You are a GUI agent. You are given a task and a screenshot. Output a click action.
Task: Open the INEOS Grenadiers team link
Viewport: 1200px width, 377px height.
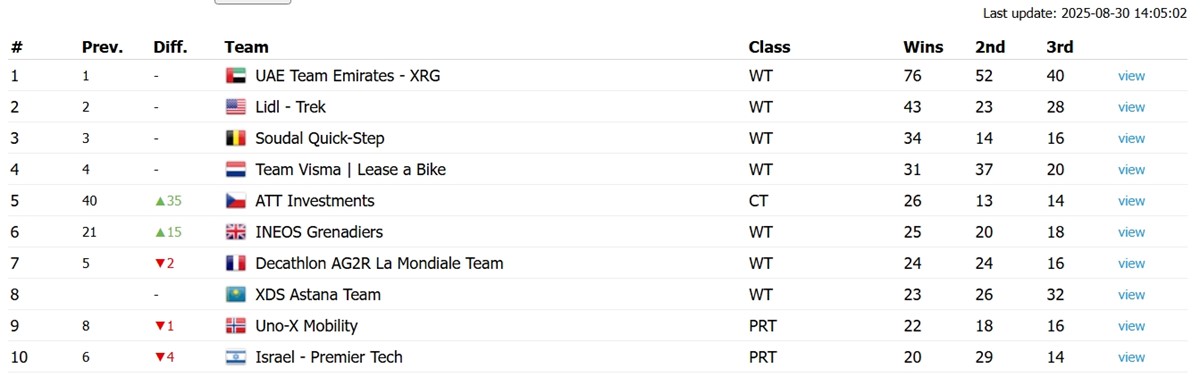tap(319, 232)
